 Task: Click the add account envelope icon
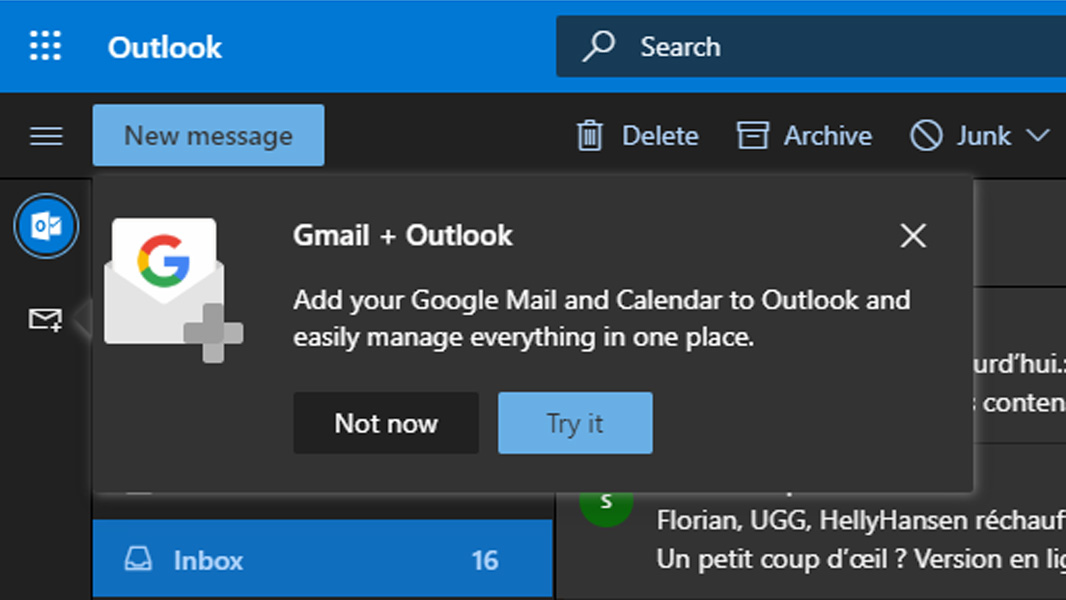tap(45, 320)
